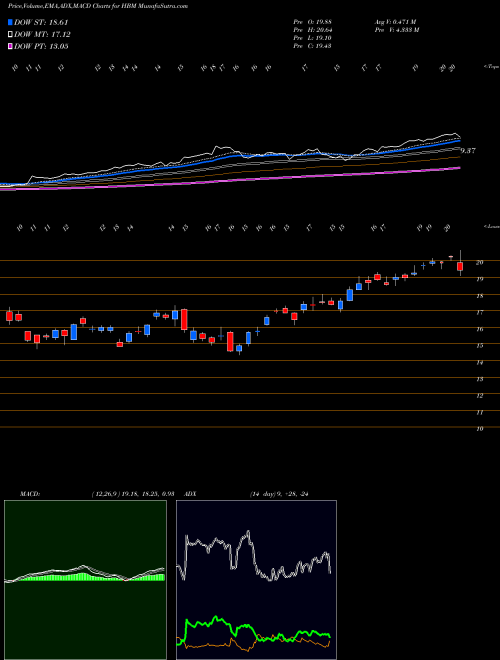Click the blue DOW ST legend swatch
500x660 pixels.
pos(11,22)
